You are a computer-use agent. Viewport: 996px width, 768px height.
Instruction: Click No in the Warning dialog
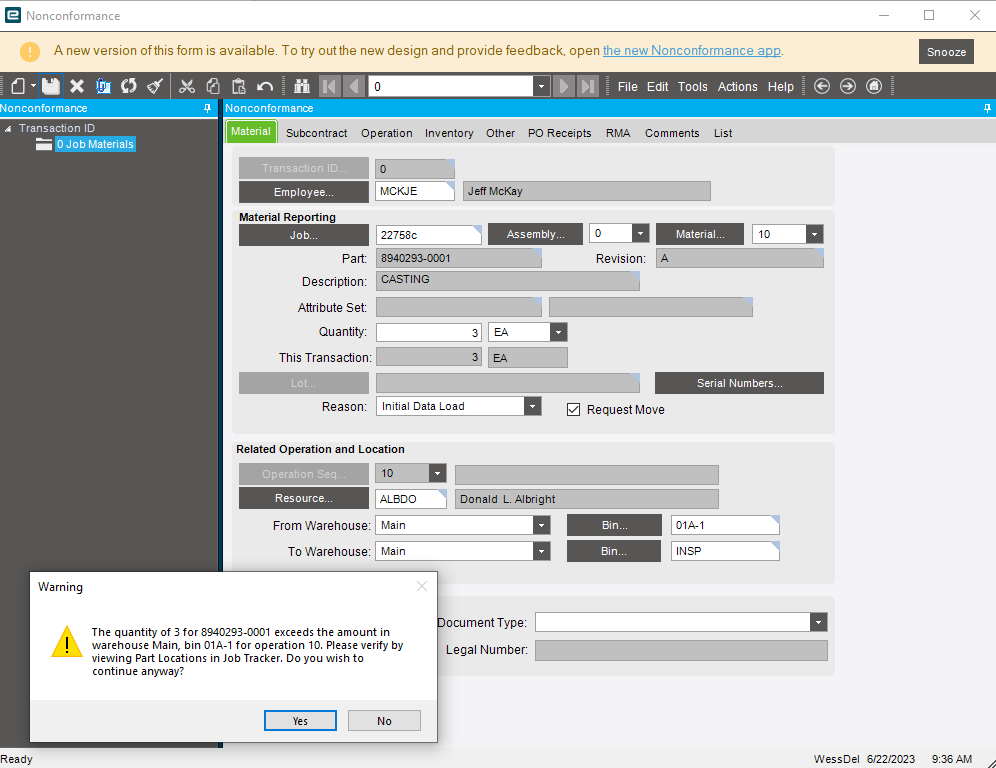384,721
